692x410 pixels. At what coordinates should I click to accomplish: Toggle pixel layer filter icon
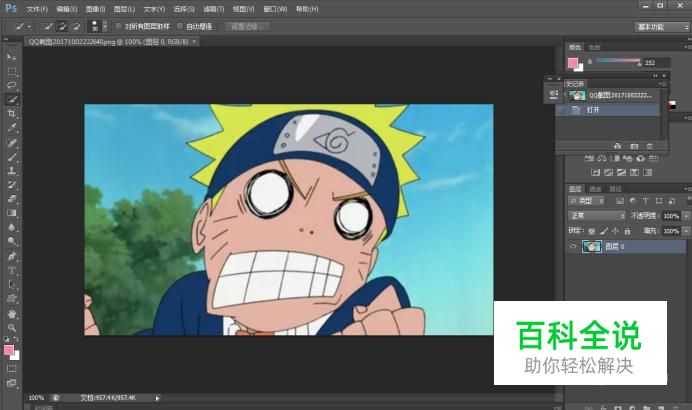(620, 201)
